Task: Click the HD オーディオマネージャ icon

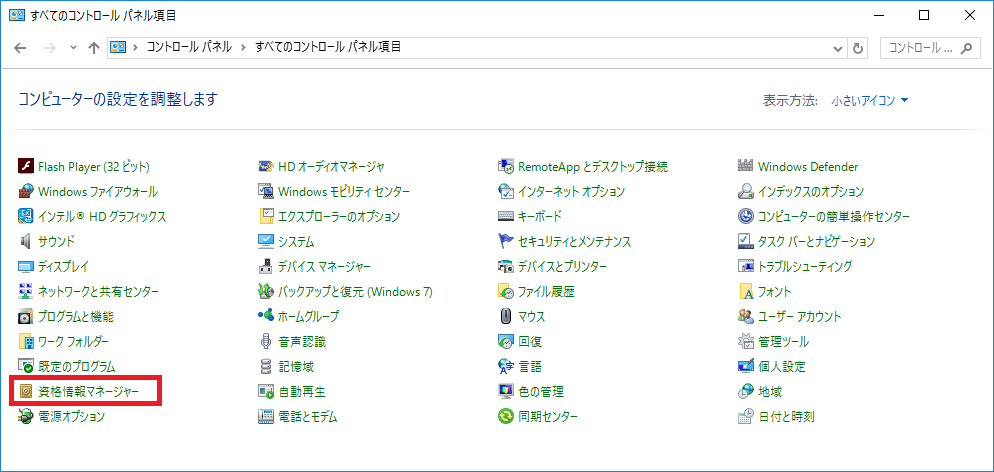Action: (x=266, y=167)
